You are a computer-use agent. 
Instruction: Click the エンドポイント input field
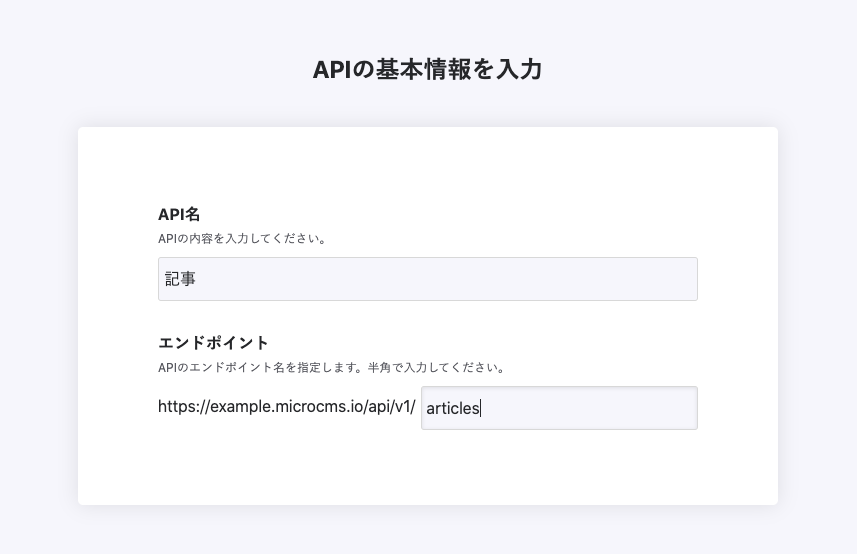click(x=559, y=408)
